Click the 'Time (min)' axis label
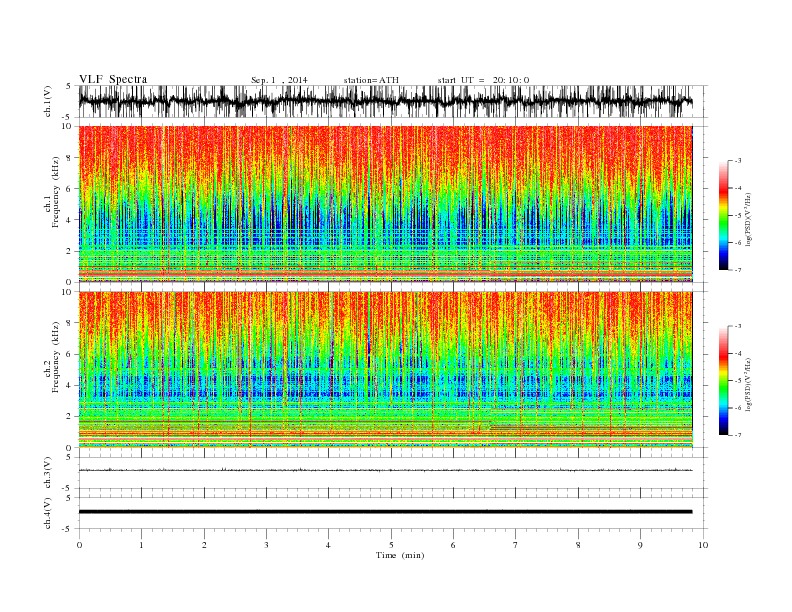 click(400, 555)
